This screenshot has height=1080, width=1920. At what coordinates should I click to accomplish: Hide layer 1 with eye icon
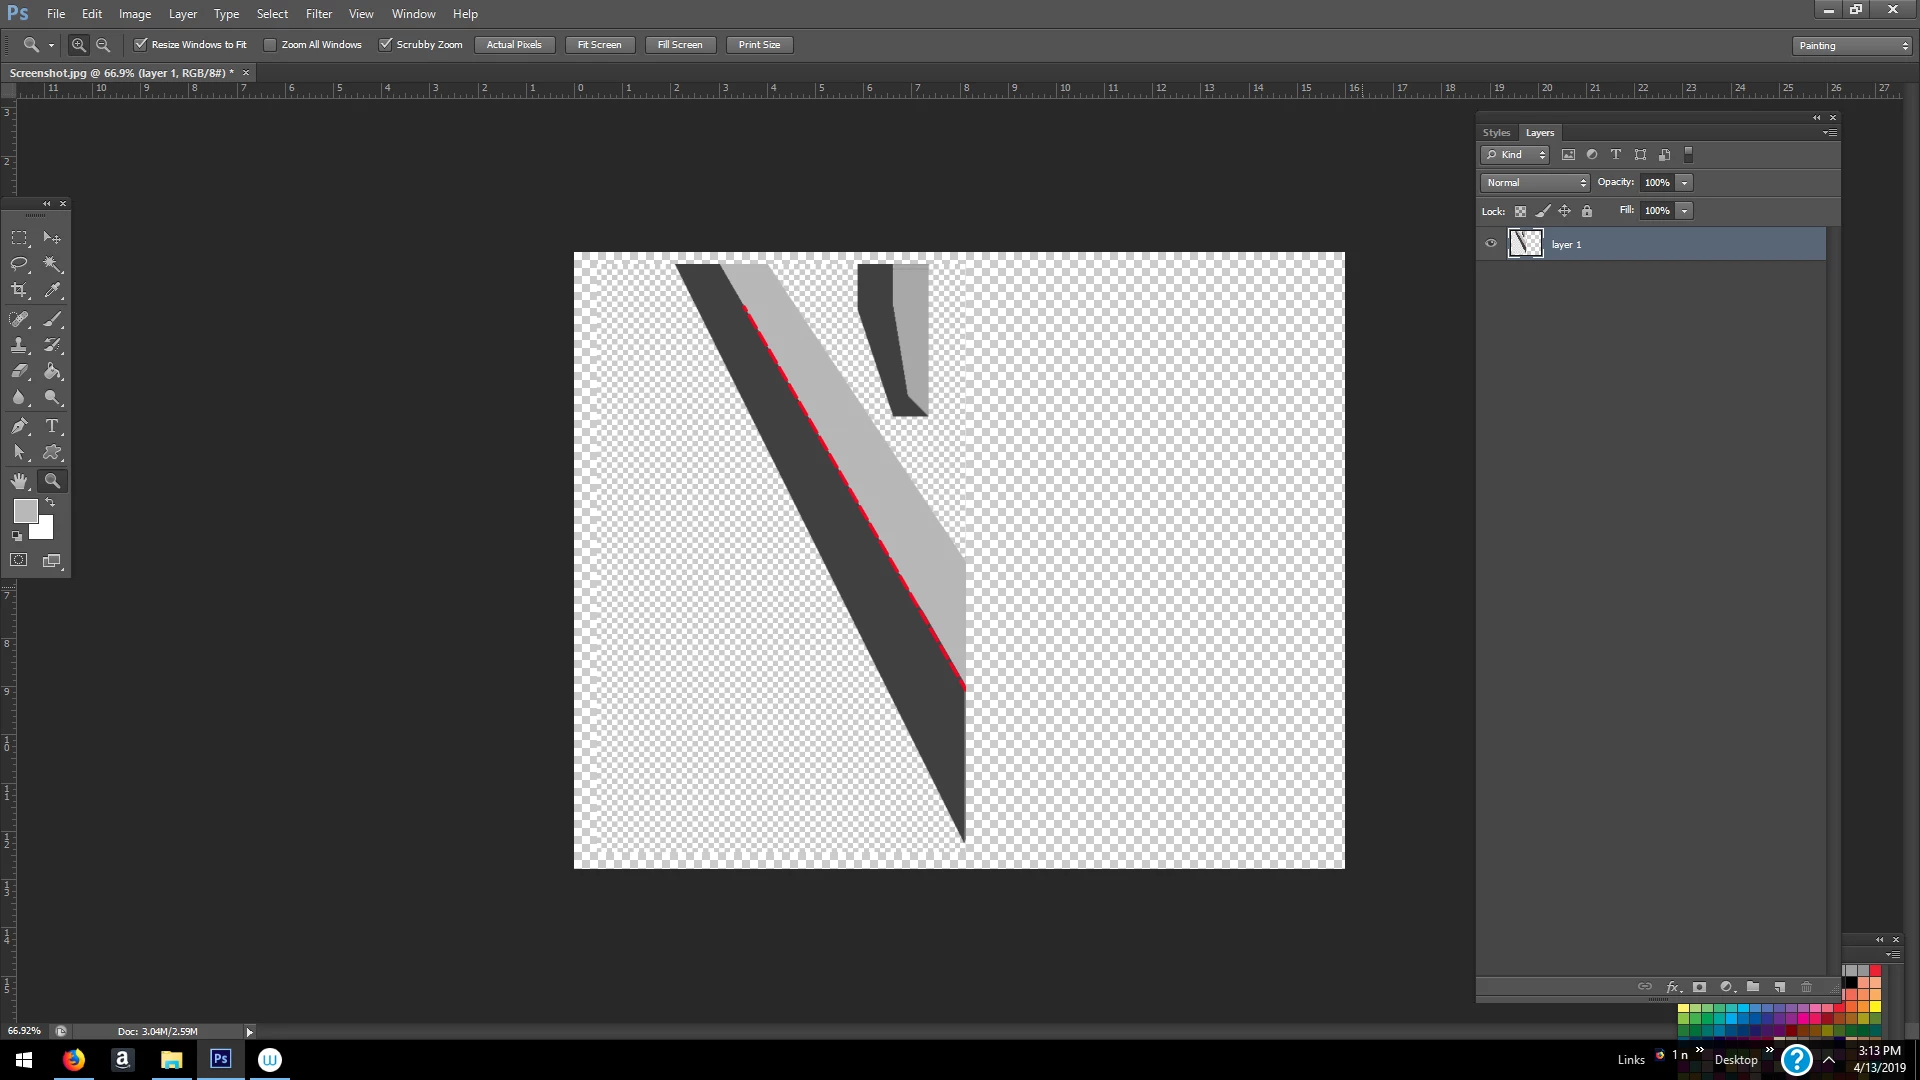(1491, 244)
